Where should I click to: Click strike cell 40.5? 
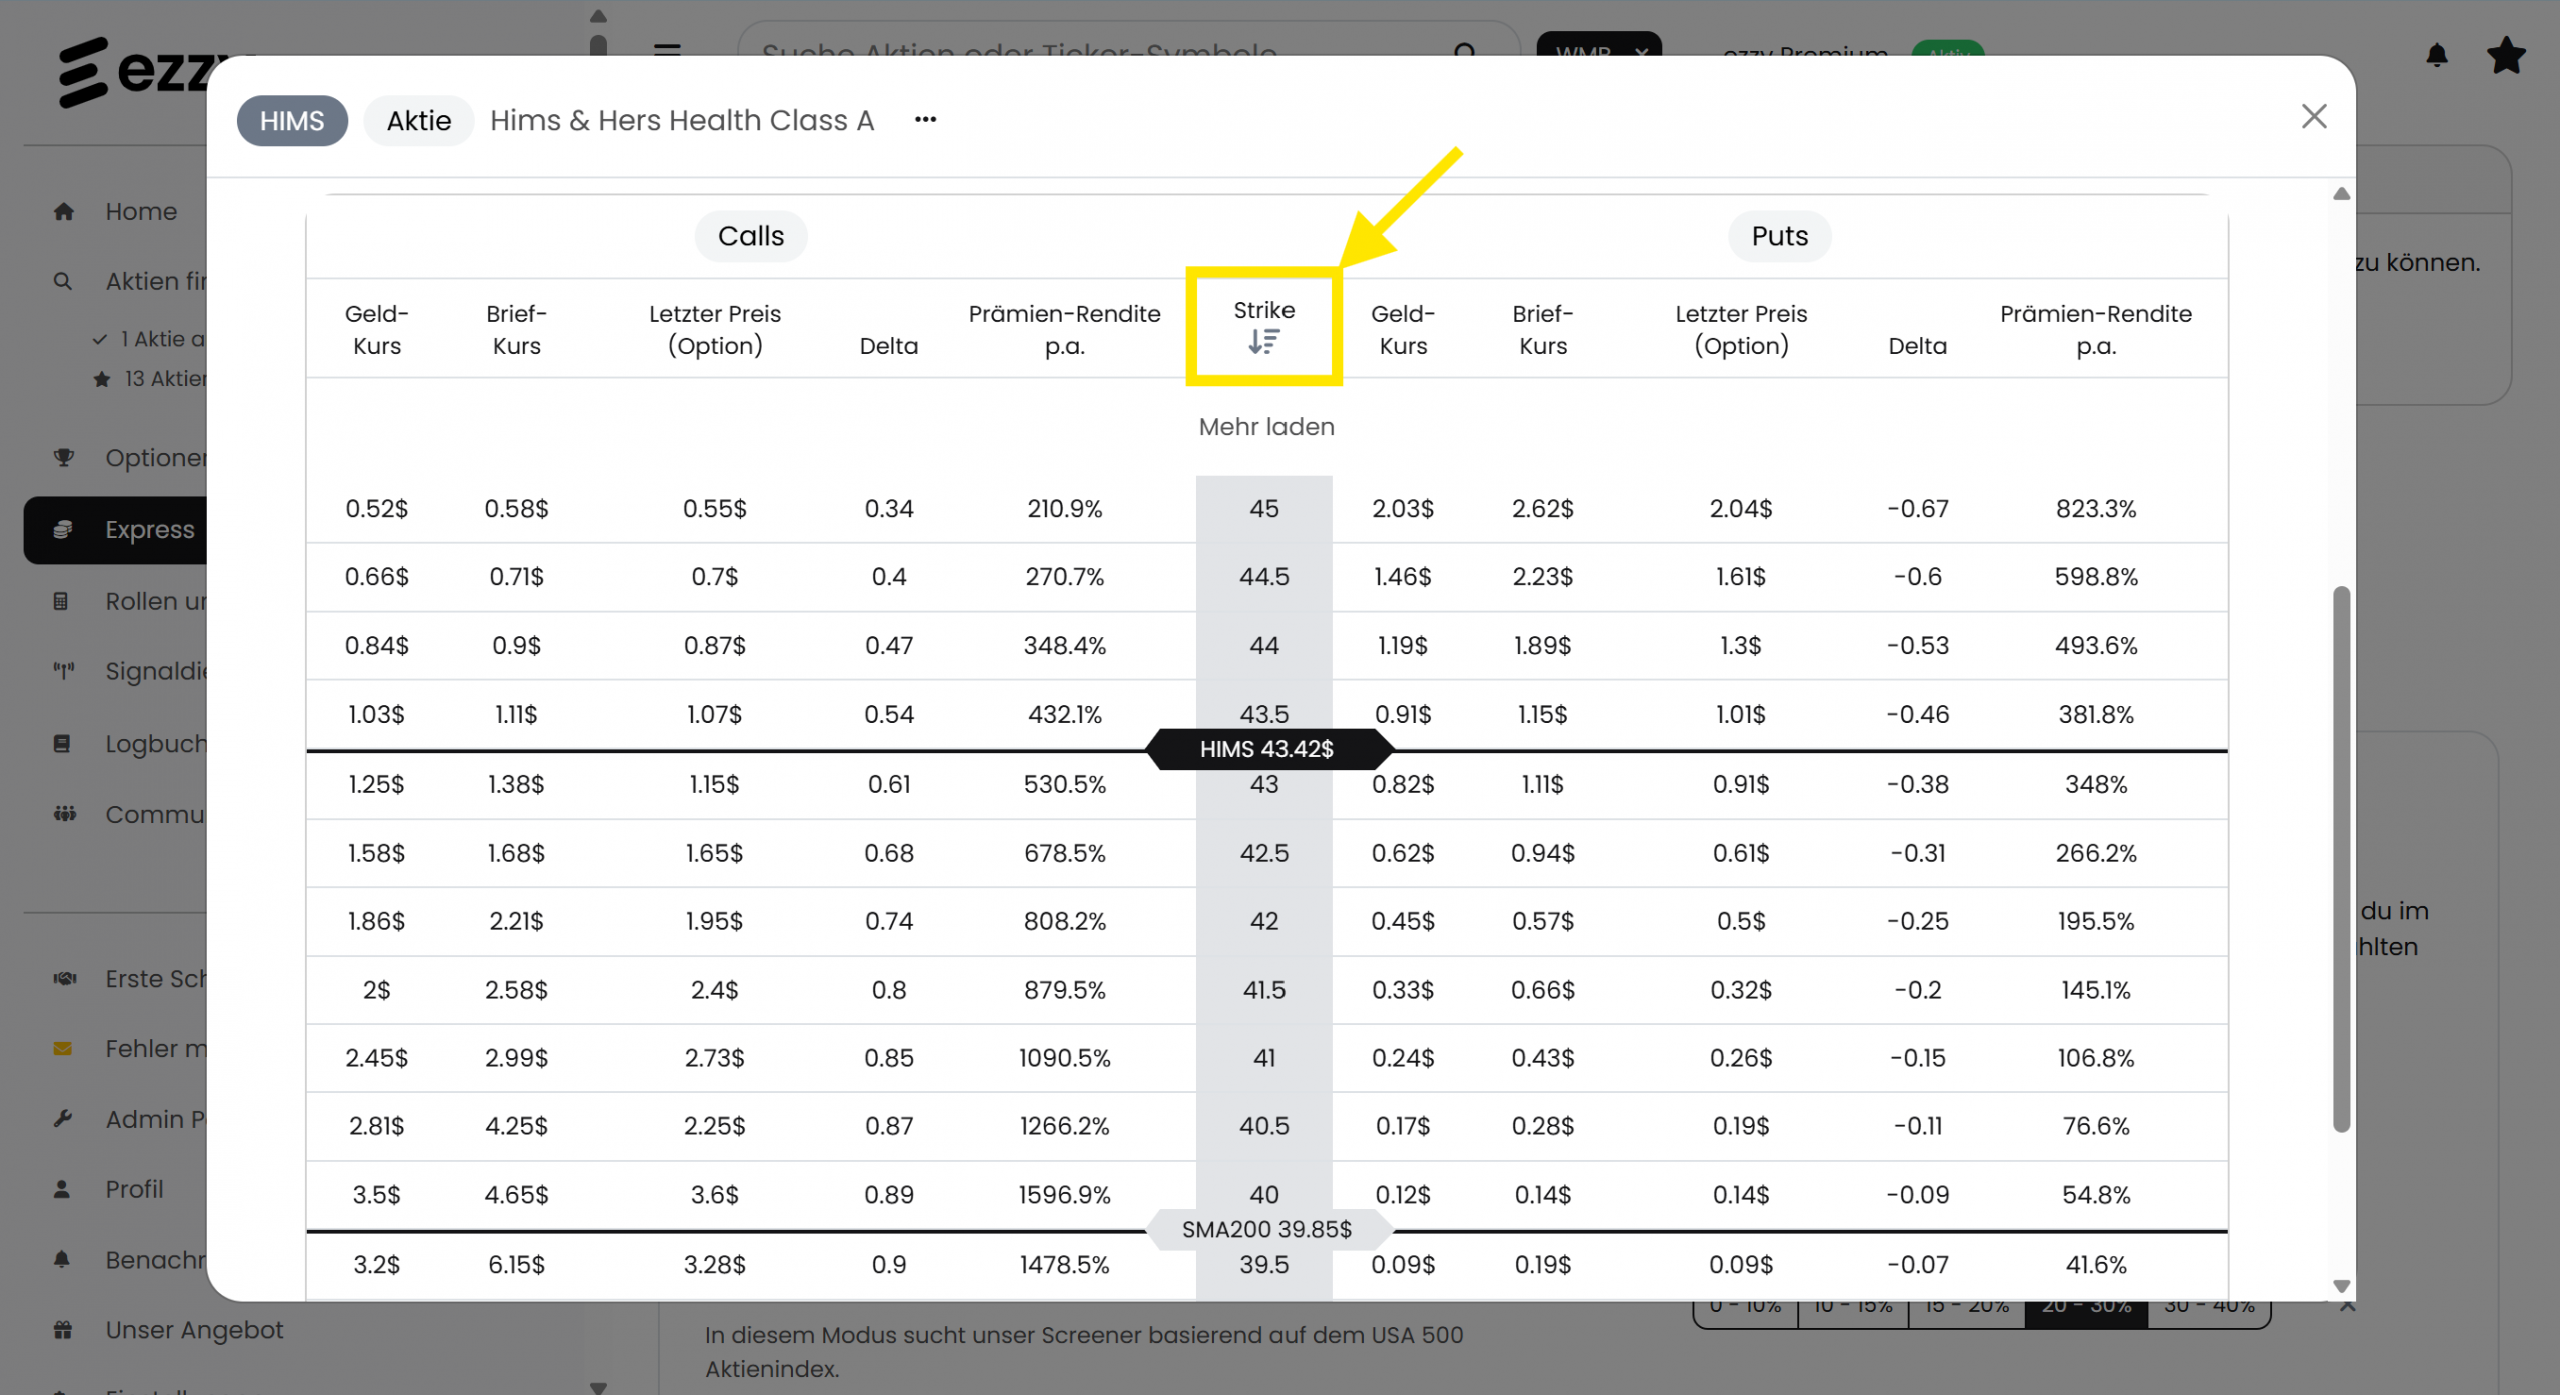pyautogui.click(x=1263, y=1126)
